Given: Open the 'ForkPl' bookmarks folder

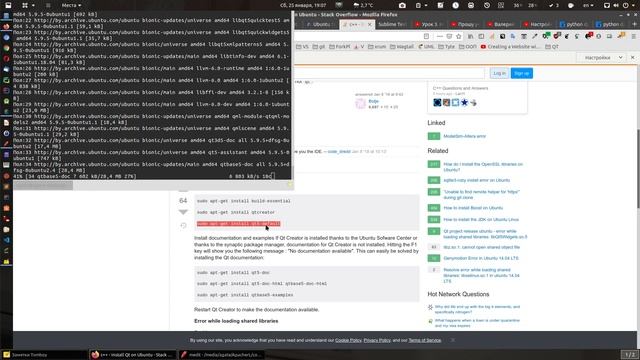Looking at the screenshot, I should pos(340,47).
